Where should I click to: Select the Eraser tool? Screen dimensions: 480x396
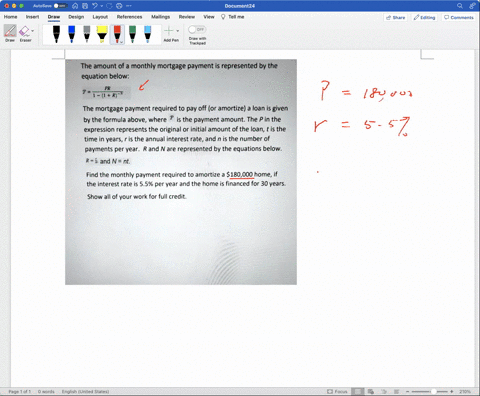[24, 33]
